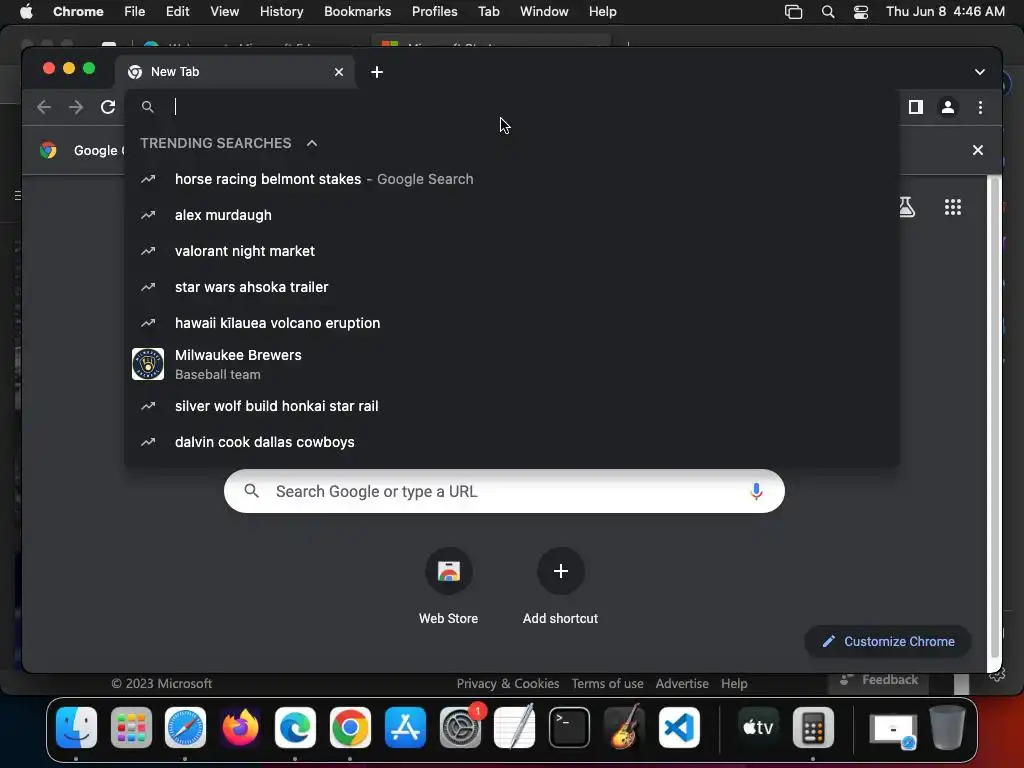Open the Milwaukee Brewers suggestion
This screenshot has height=768, width=1024.
512,364
